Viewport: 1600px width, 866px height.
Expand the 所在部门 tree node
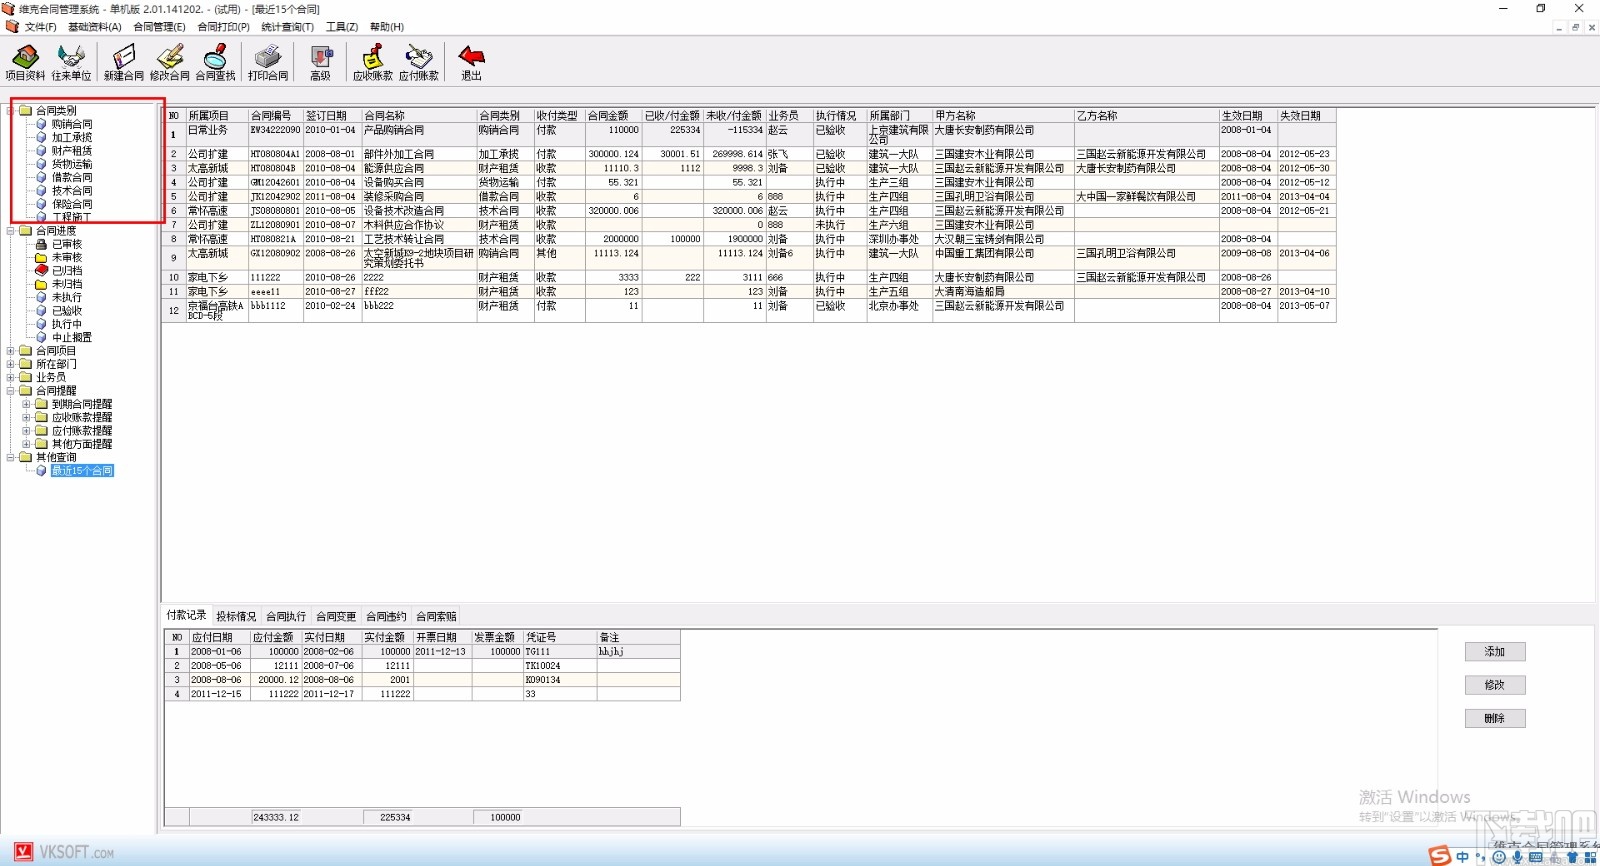tap(11, 364)
